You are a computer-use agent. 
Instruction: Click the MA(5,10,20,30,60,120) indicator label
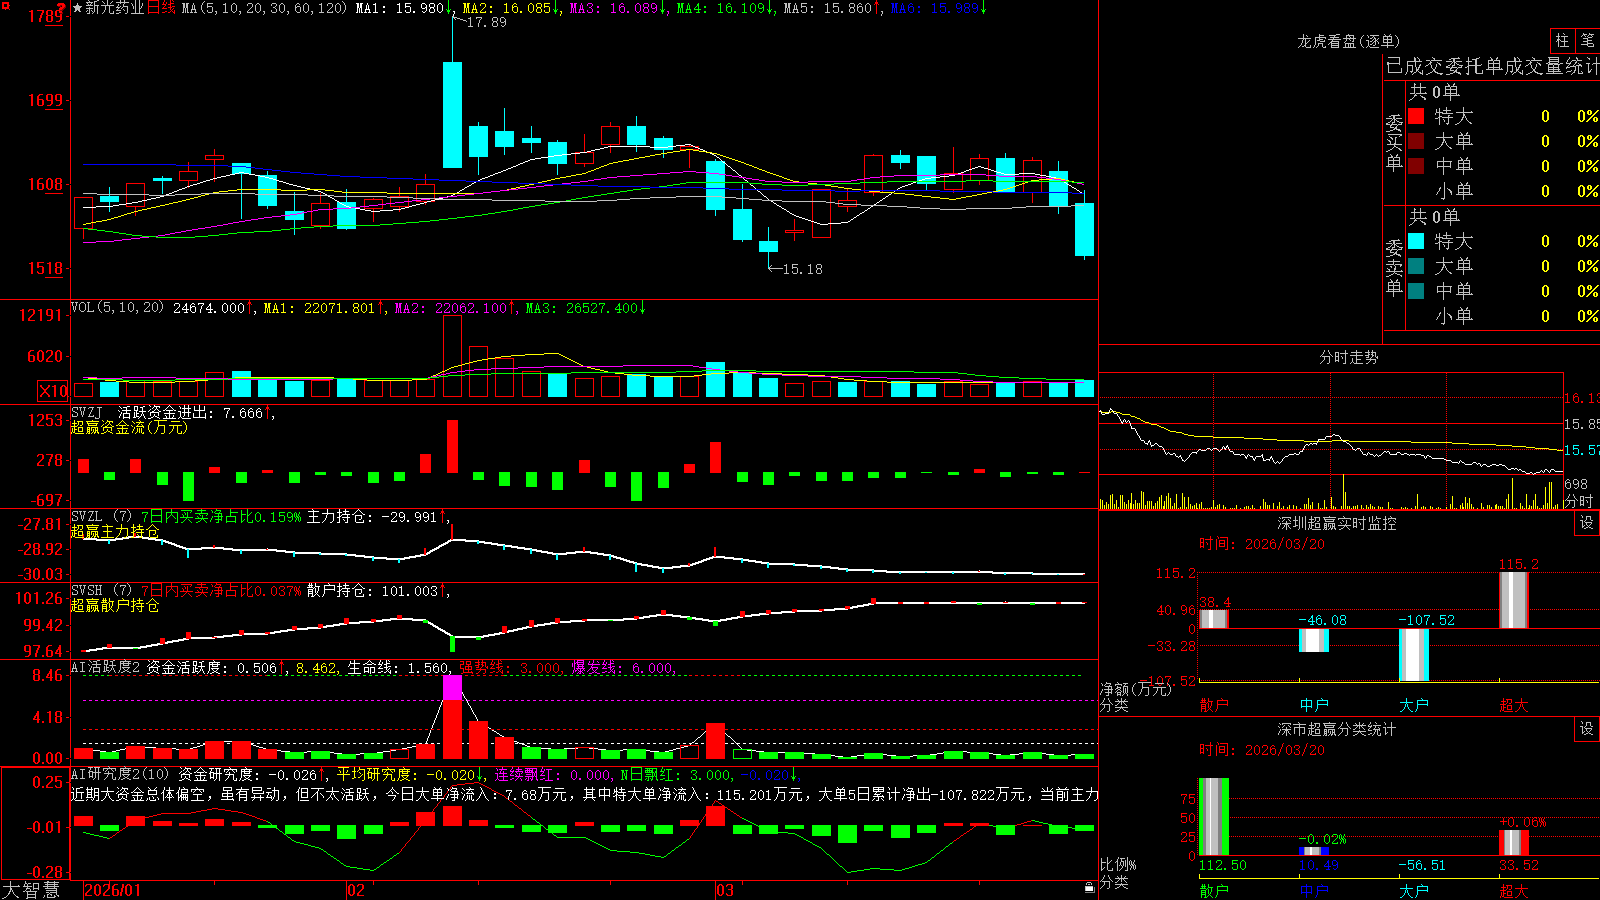264,8
